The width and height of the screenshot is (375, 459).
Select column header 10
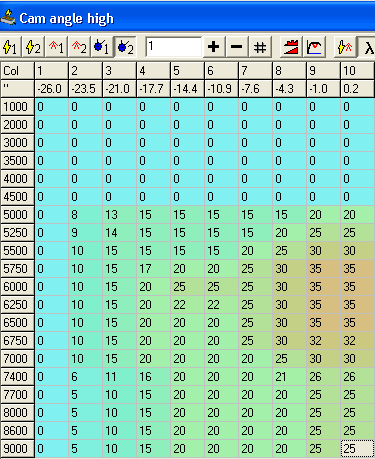click(x=357, y=71)
